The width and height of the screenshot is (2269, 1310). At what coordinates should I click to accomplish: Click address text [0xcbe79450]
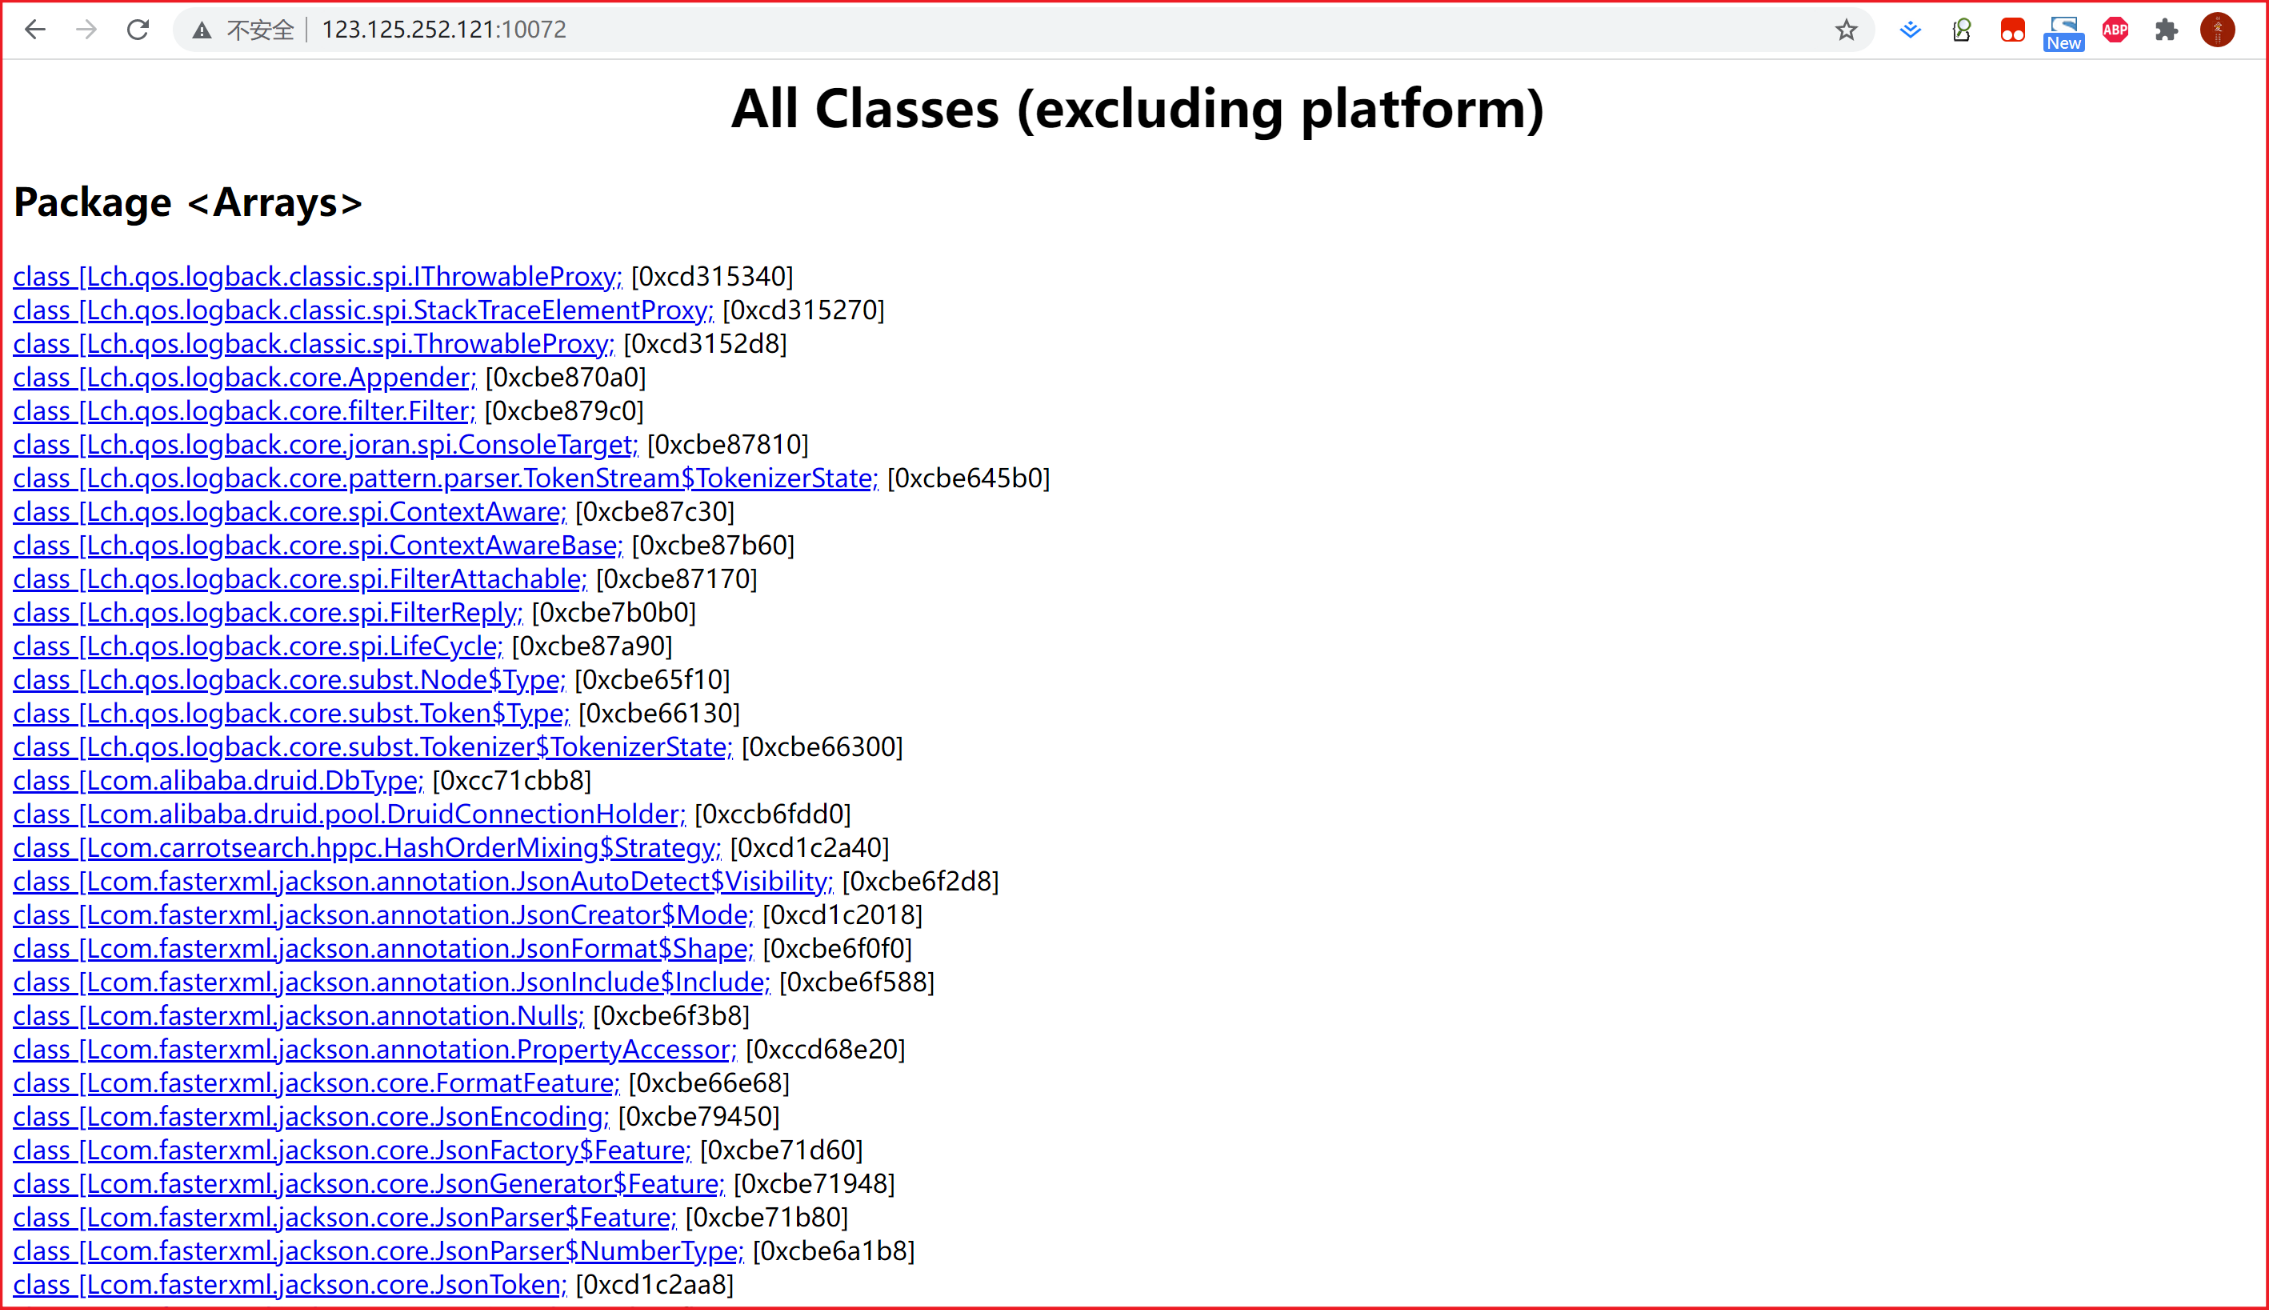click(x=699, y=1116)
